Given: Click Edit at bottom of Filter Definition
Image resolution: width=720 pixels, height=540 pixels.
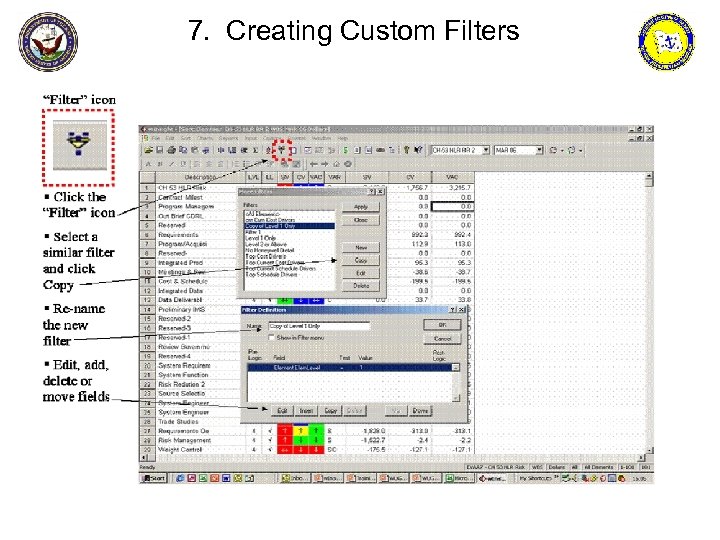Looking at the screenshot, I should pos(282,411).
